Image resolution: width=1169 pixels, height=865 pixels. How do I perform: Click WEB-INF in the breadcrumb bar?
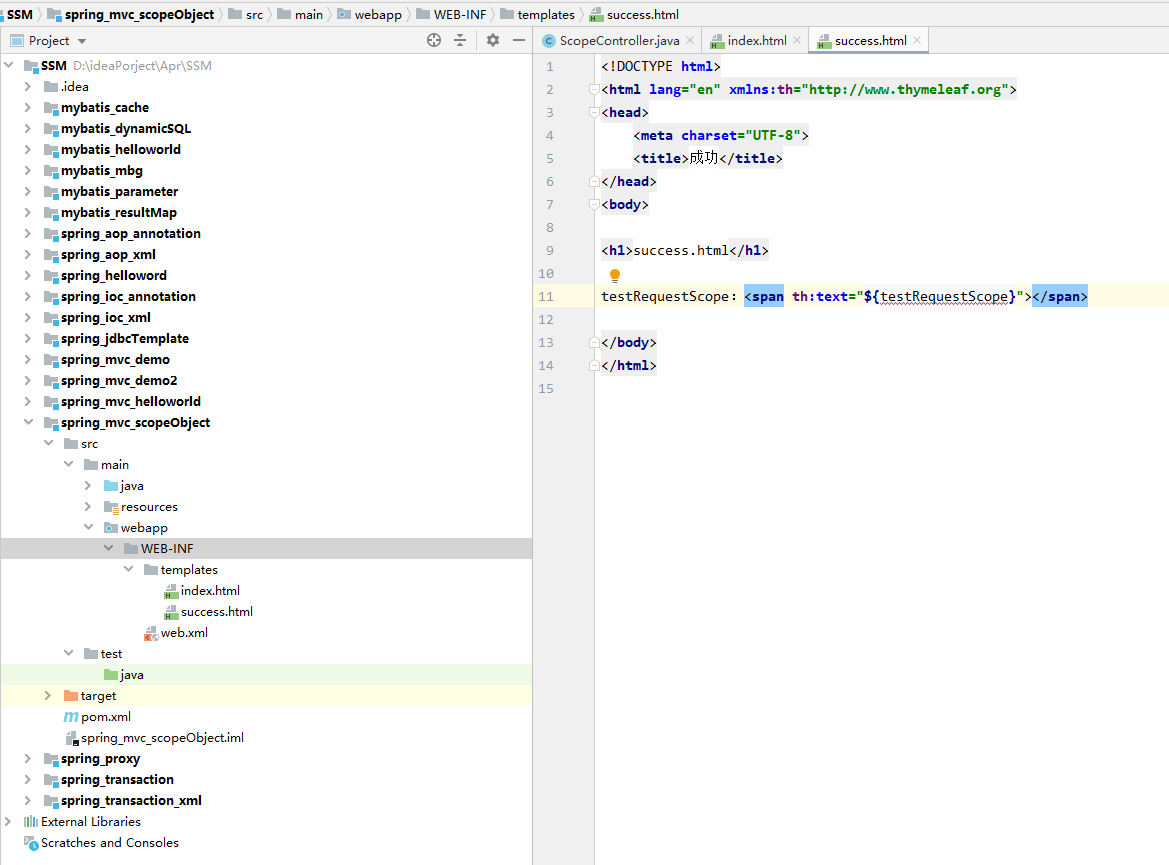(460, 15)
